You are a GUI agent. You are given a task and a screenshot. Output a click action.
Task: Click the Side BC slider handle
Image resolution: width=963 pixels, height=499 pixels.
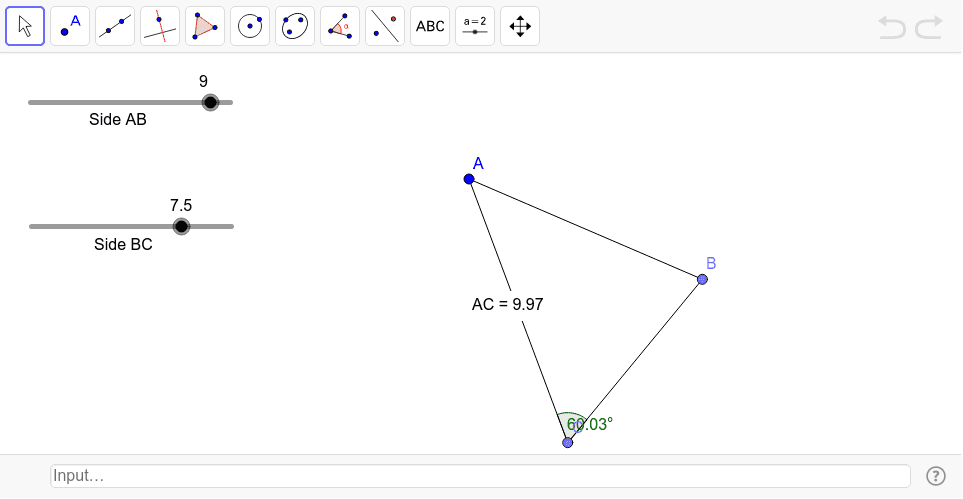[x=181, y=227]
